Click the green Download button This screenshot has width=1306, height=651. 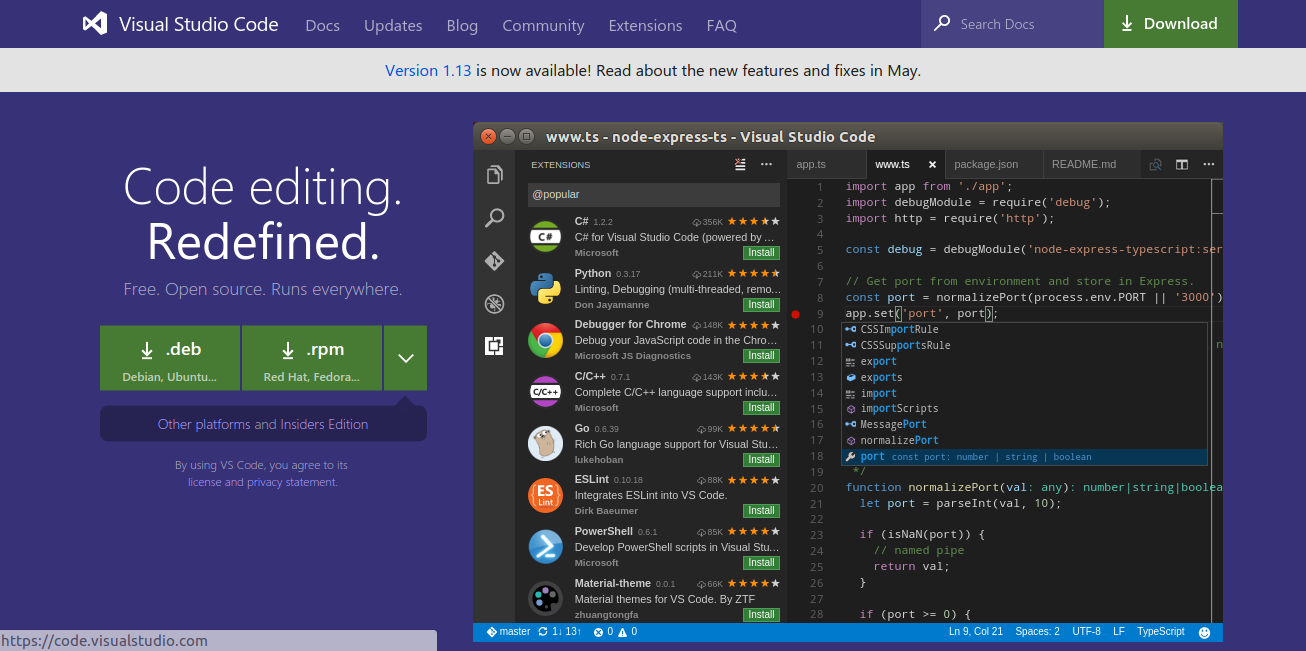click(1171, 24)
